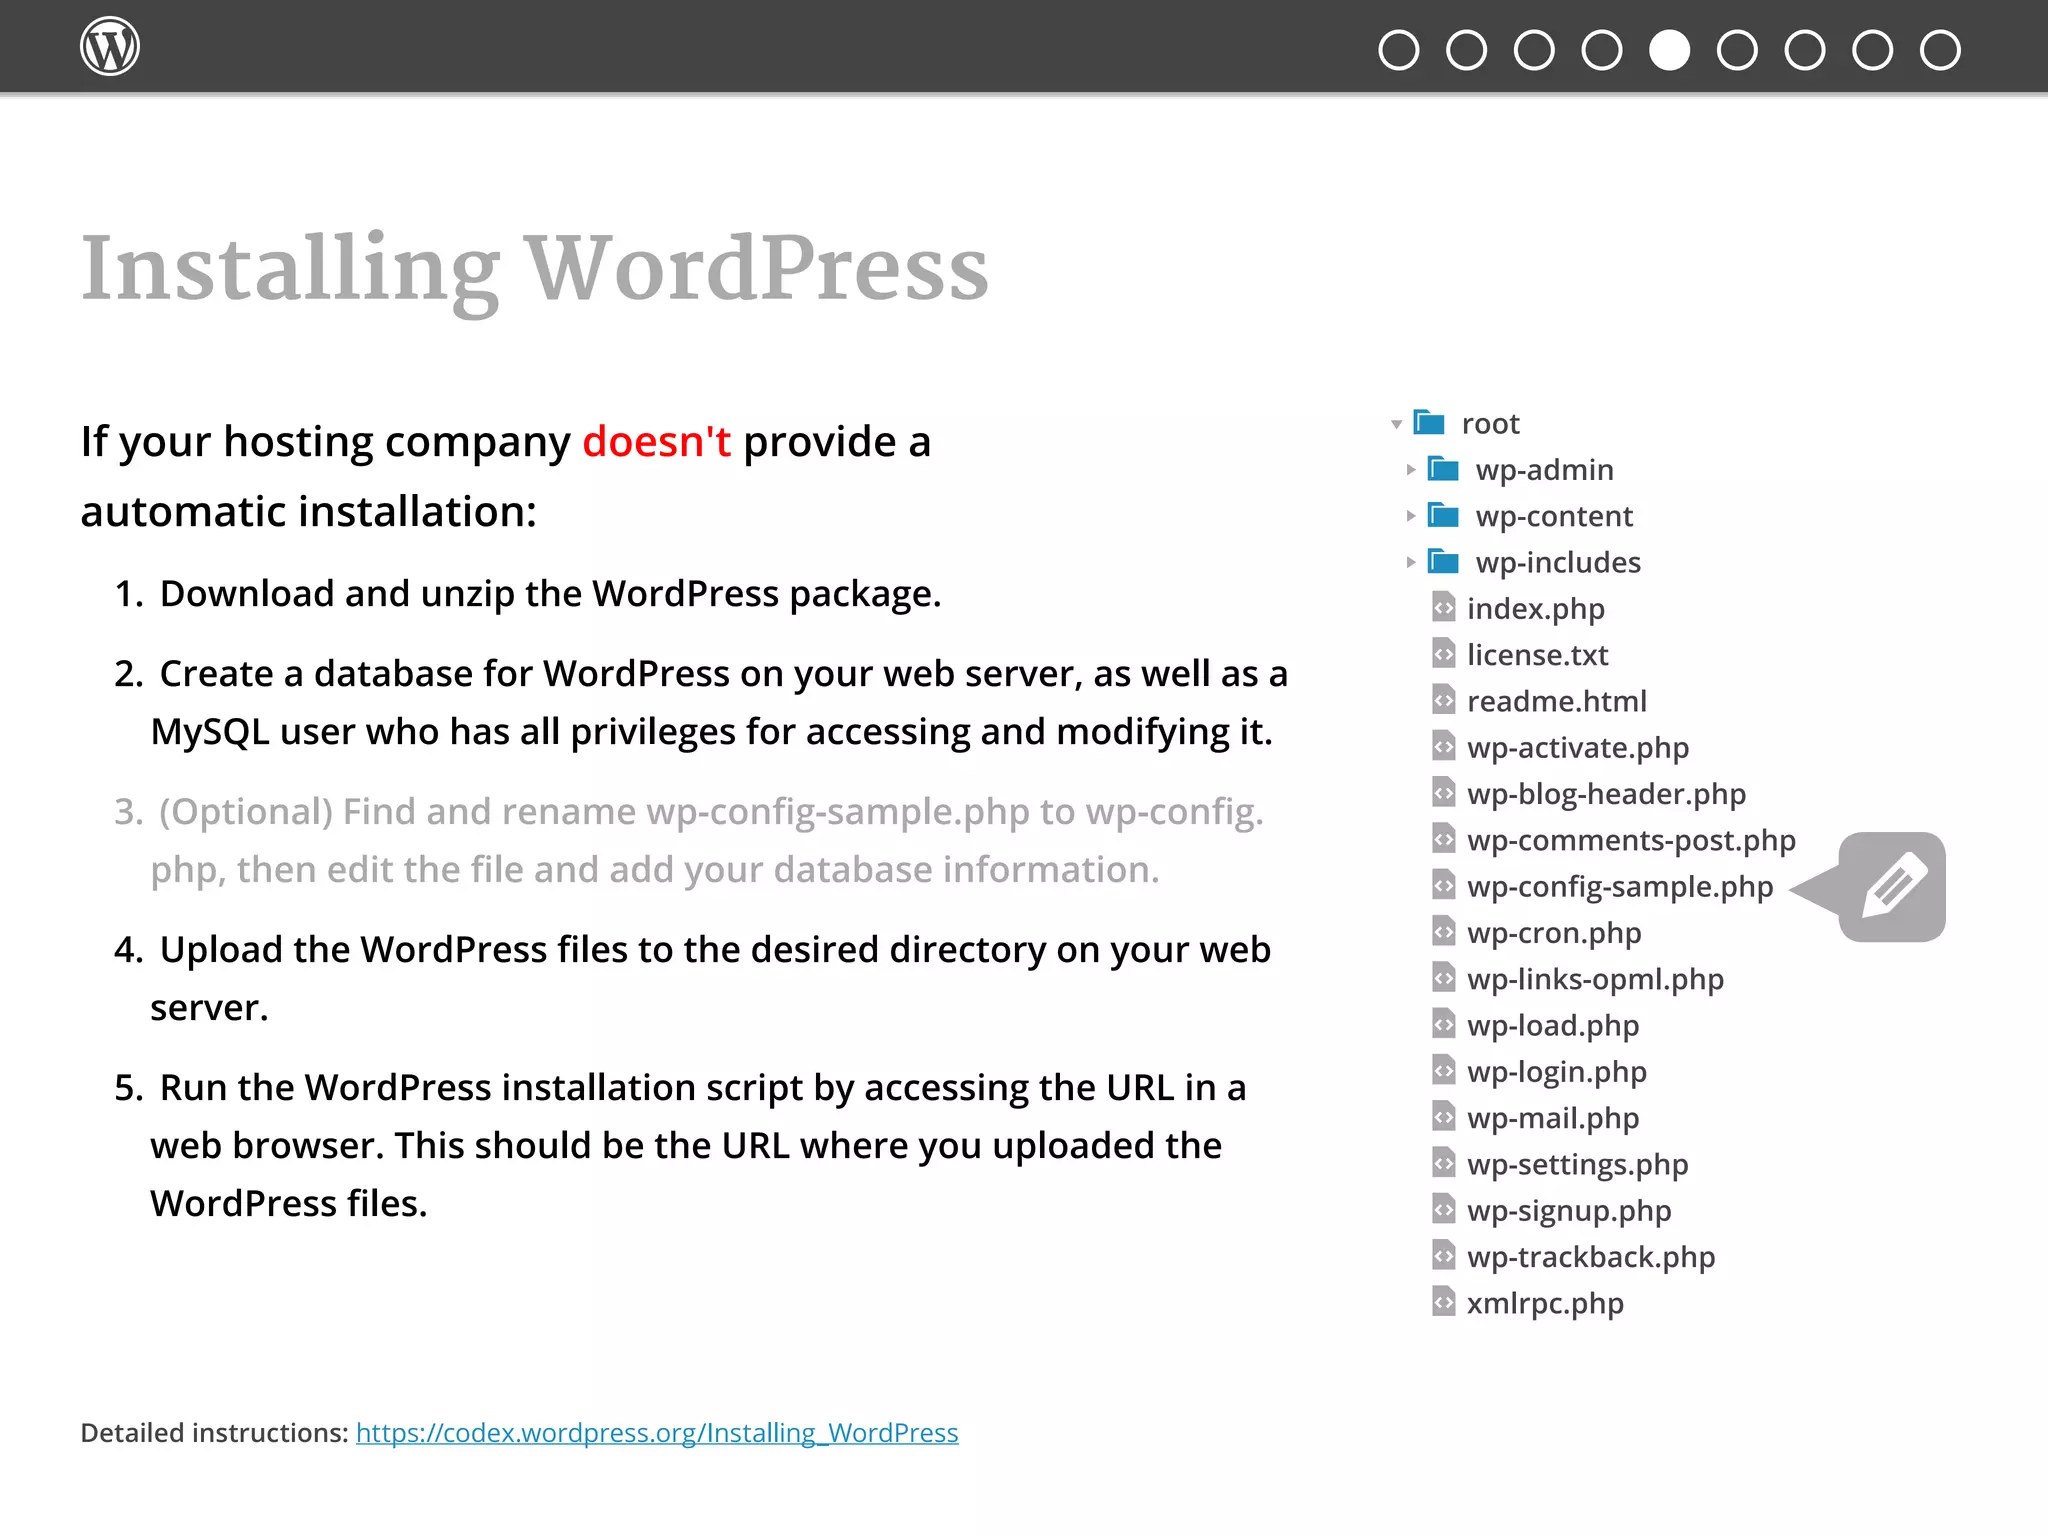2048x1536 pixels.
Task: Click the wp-links-opml.php file icon
Action: coord(1443,977)
